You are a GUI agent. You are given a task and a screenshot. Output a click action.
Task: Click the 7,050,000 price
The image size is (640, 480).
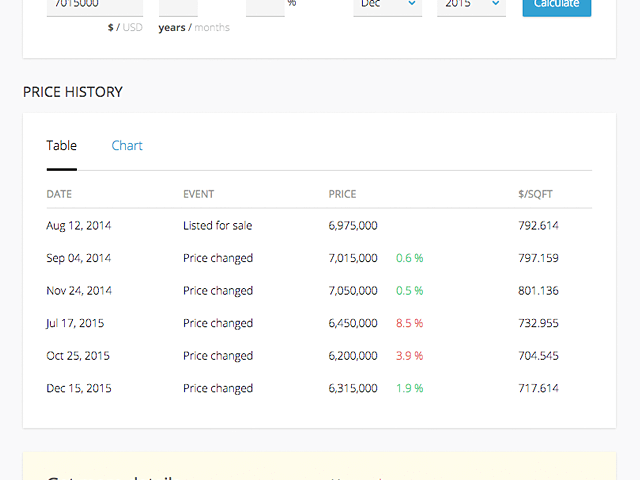353,291
